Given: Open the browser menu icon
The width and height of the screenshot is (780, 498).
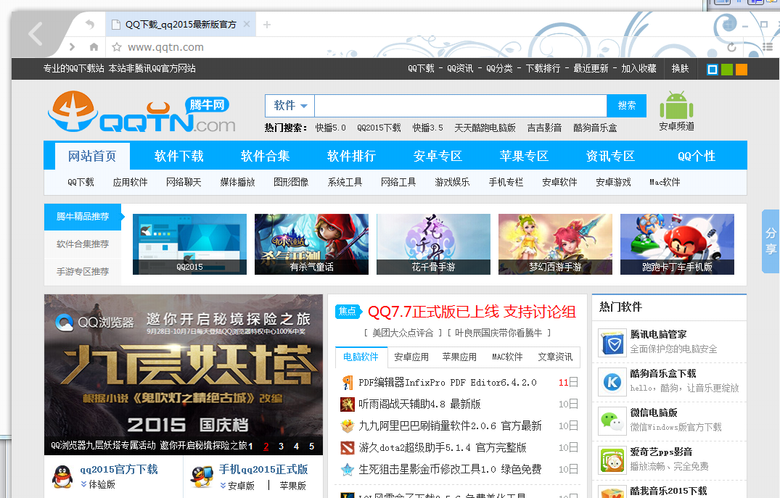Looking at the screenshot, I should pyautogui.click(x=768, y=47).
